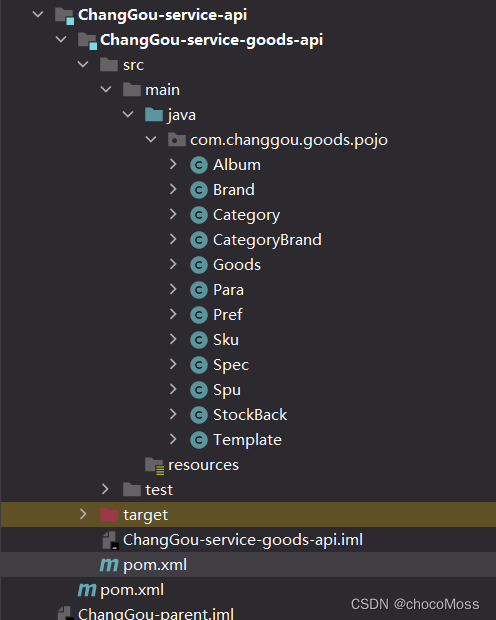The image size is (496, 620).
Task: Collapse the com.changgou.goods.pojo package
Action: 151,139
